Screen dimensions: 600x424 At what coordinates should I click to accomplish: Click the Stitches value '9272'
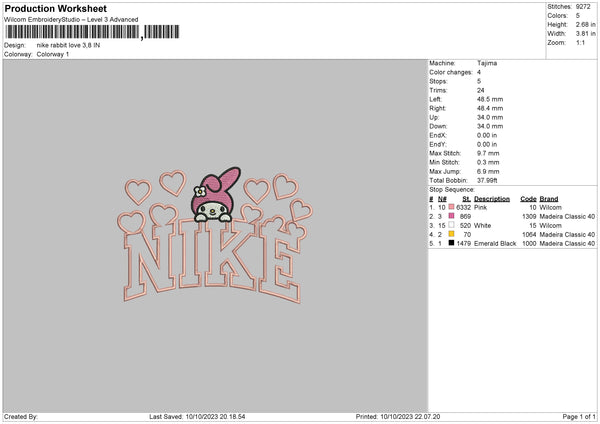click(x=583, y=7)
